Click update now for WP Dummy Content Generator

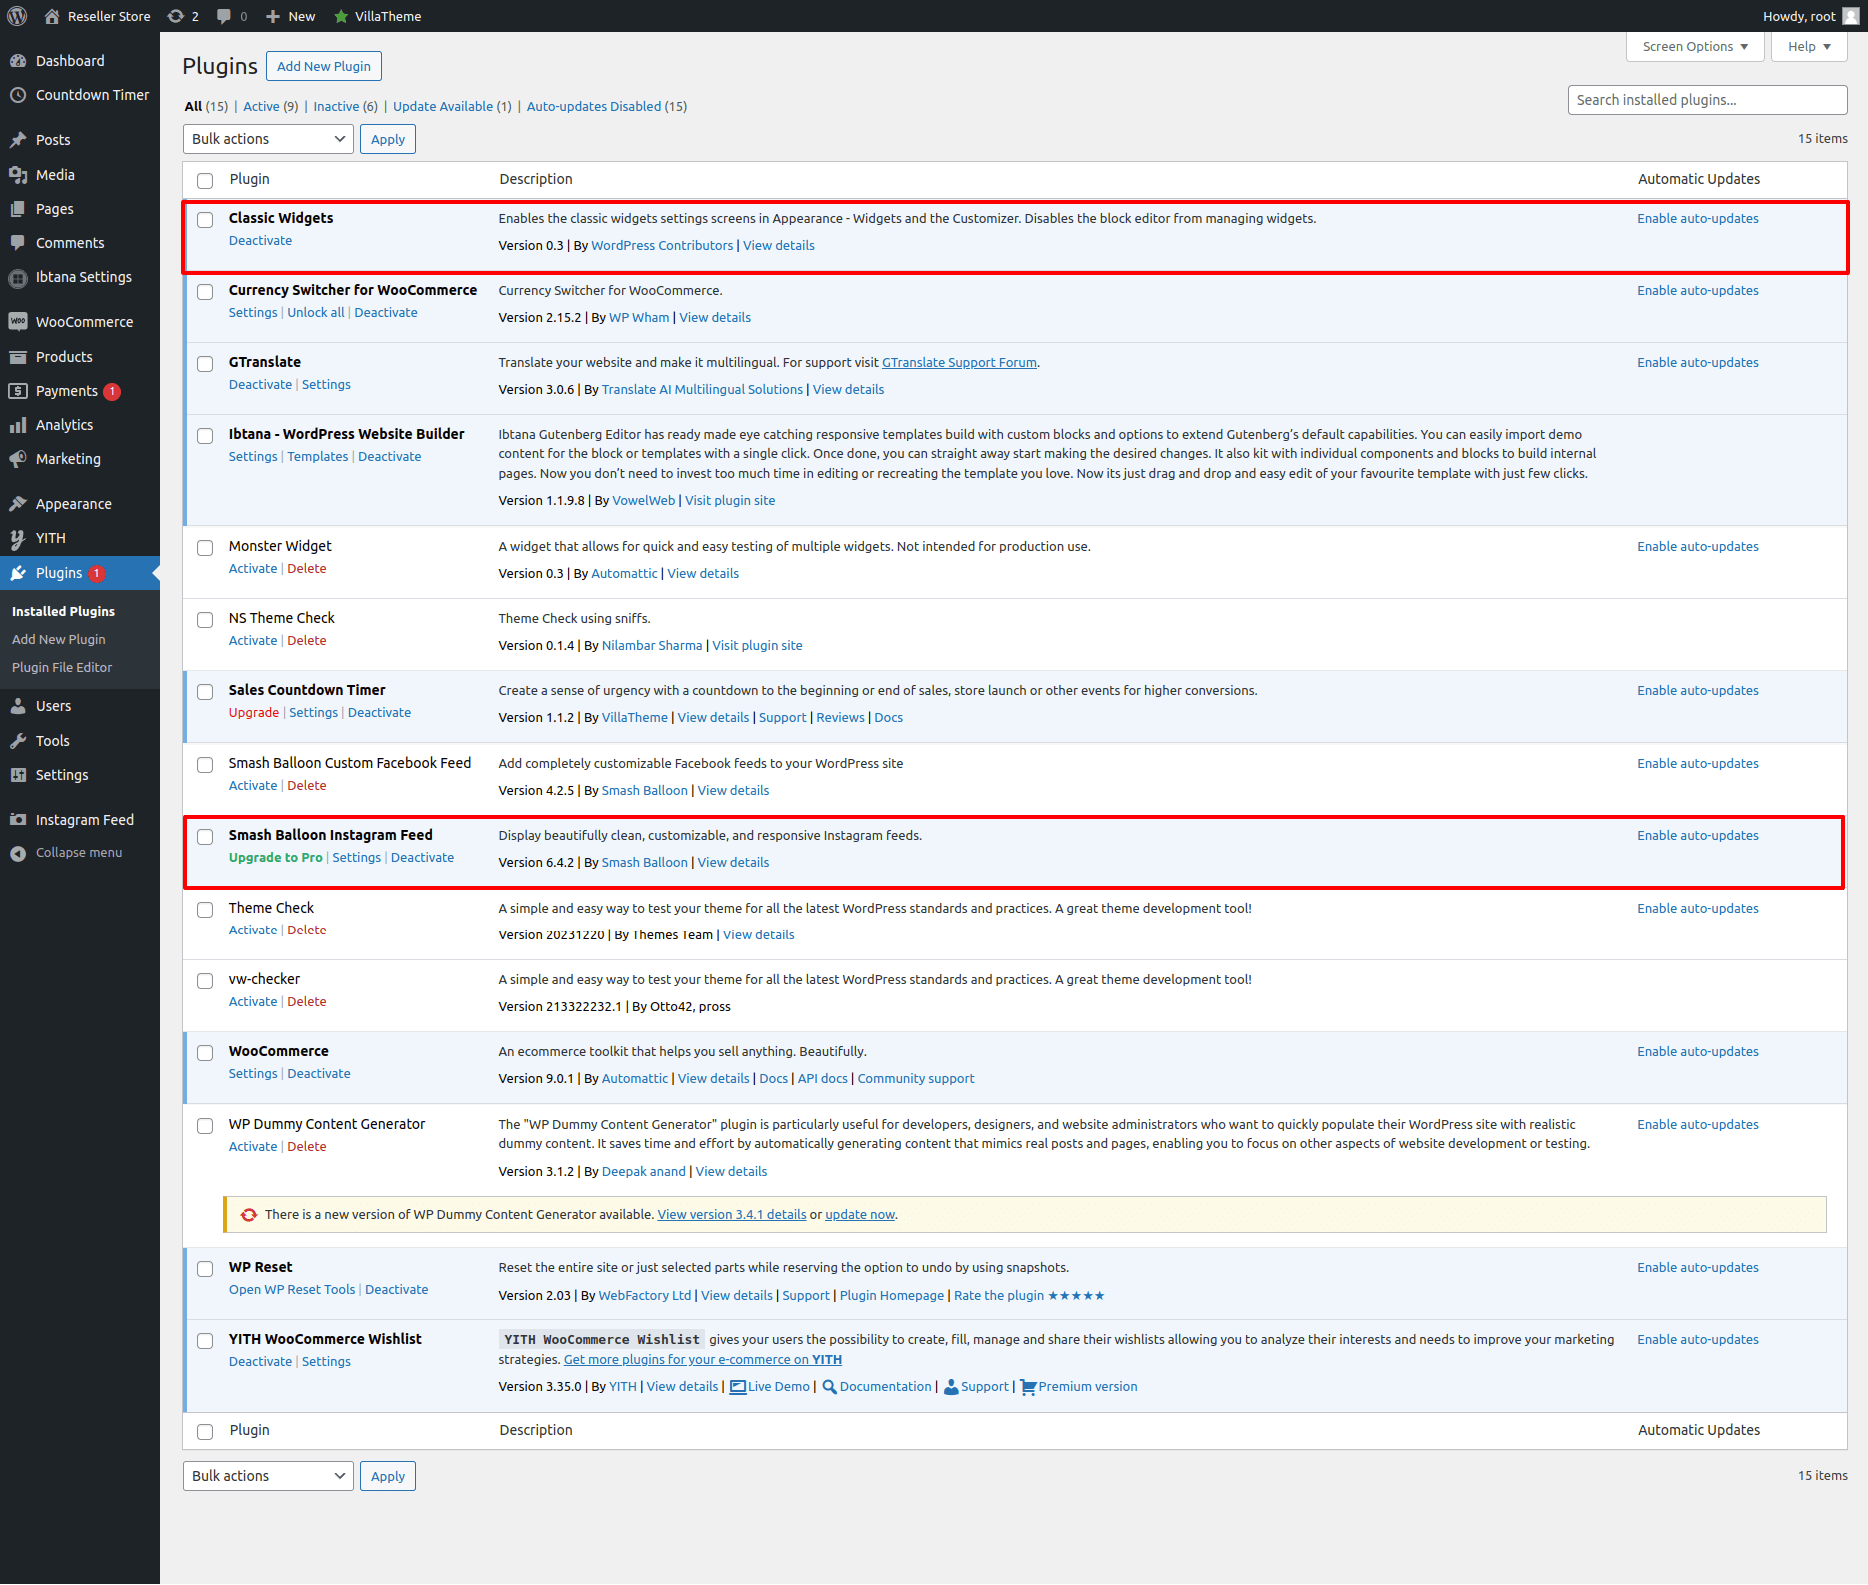tap(859, 1214)
